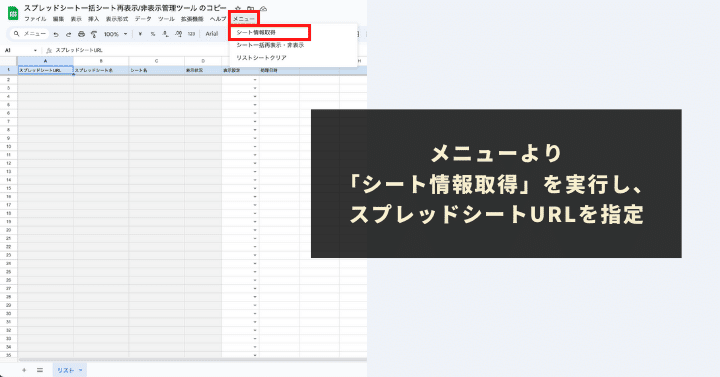Viewport: 720px width, 377px height.
Task: Open the ヘルプ menu
Action: [x=218, y=19]
